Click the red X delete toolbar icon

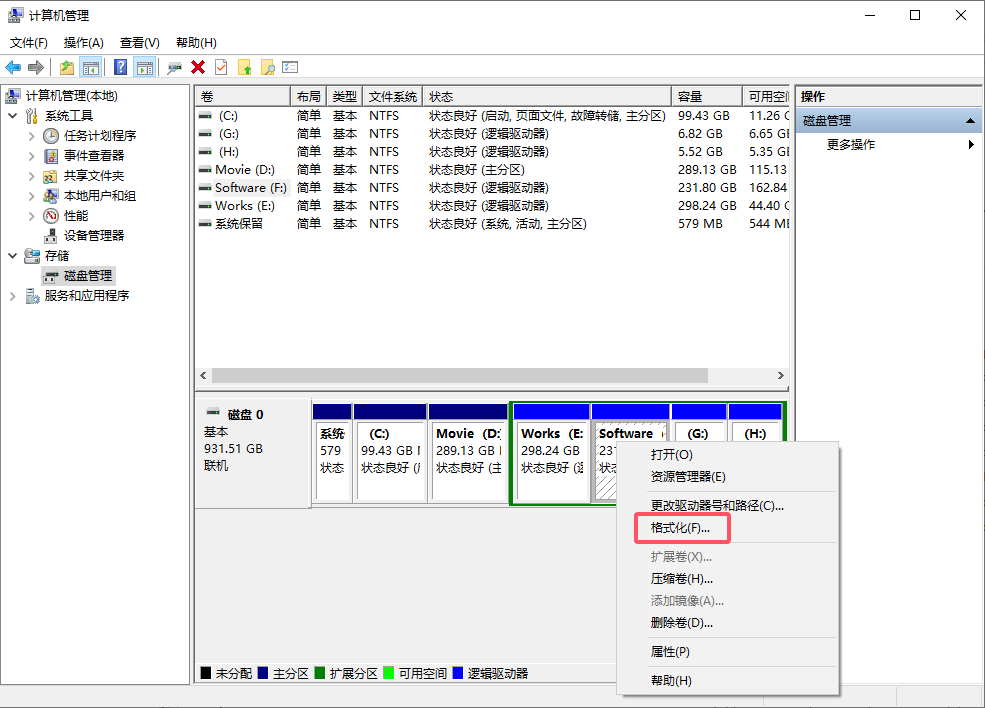click(x=197, y=66)
